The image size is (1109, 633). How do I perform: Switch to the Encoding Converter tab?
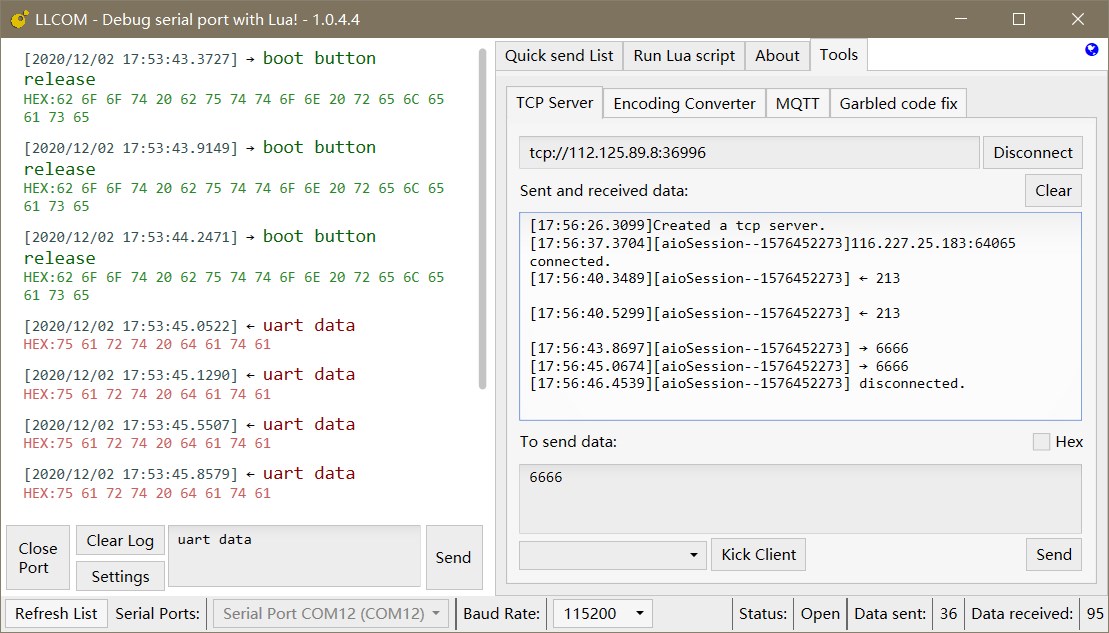[x=684, y=103]
